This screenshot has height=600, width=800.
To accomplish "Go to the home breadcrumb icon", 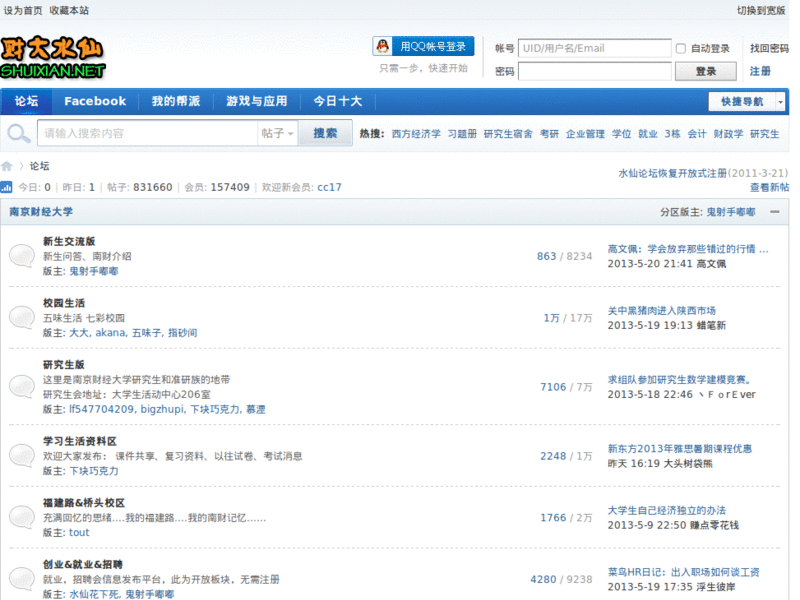I will coord(7,166).
